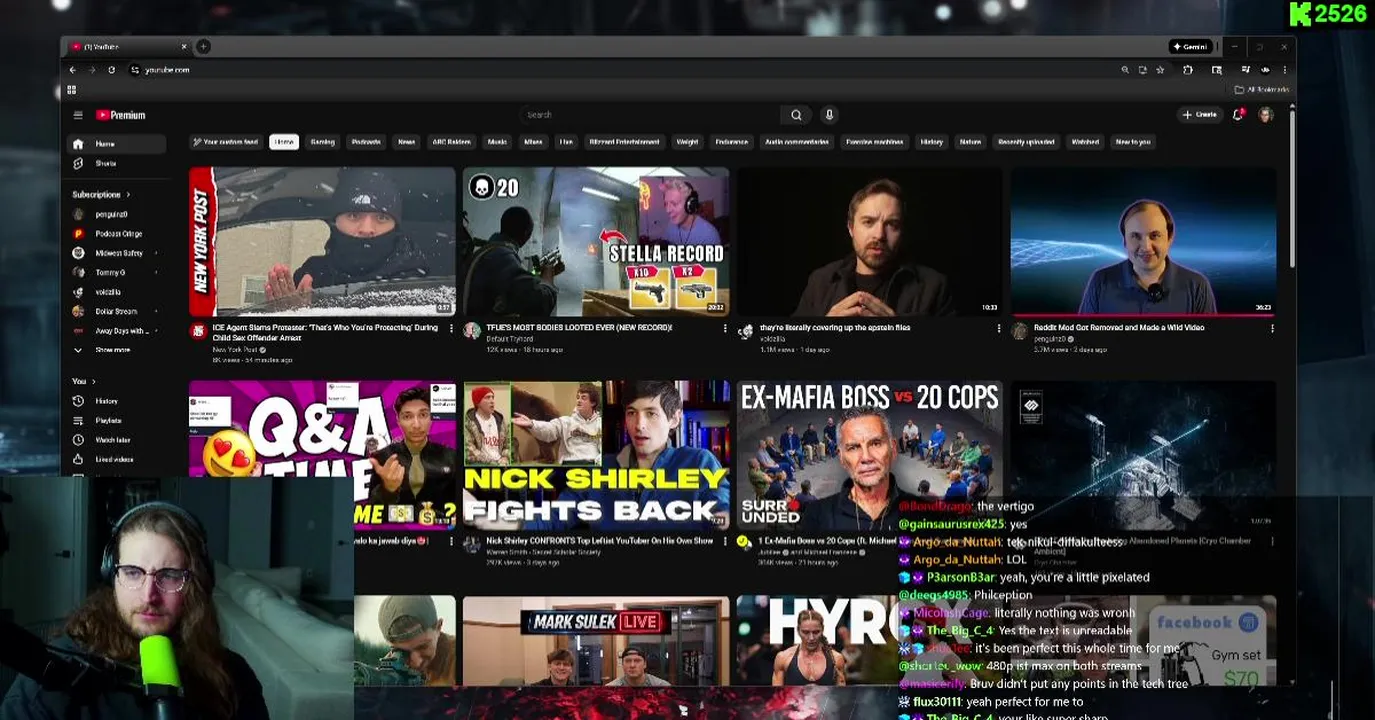
Task: Select the History filter chip
Action: [932, 142]
